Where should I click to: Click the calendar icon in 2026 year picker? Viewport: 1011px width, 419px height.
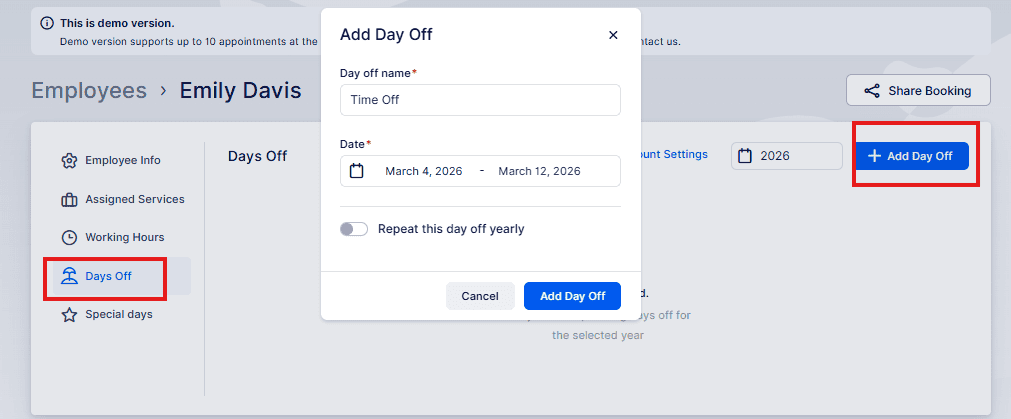tap(745, 156)
